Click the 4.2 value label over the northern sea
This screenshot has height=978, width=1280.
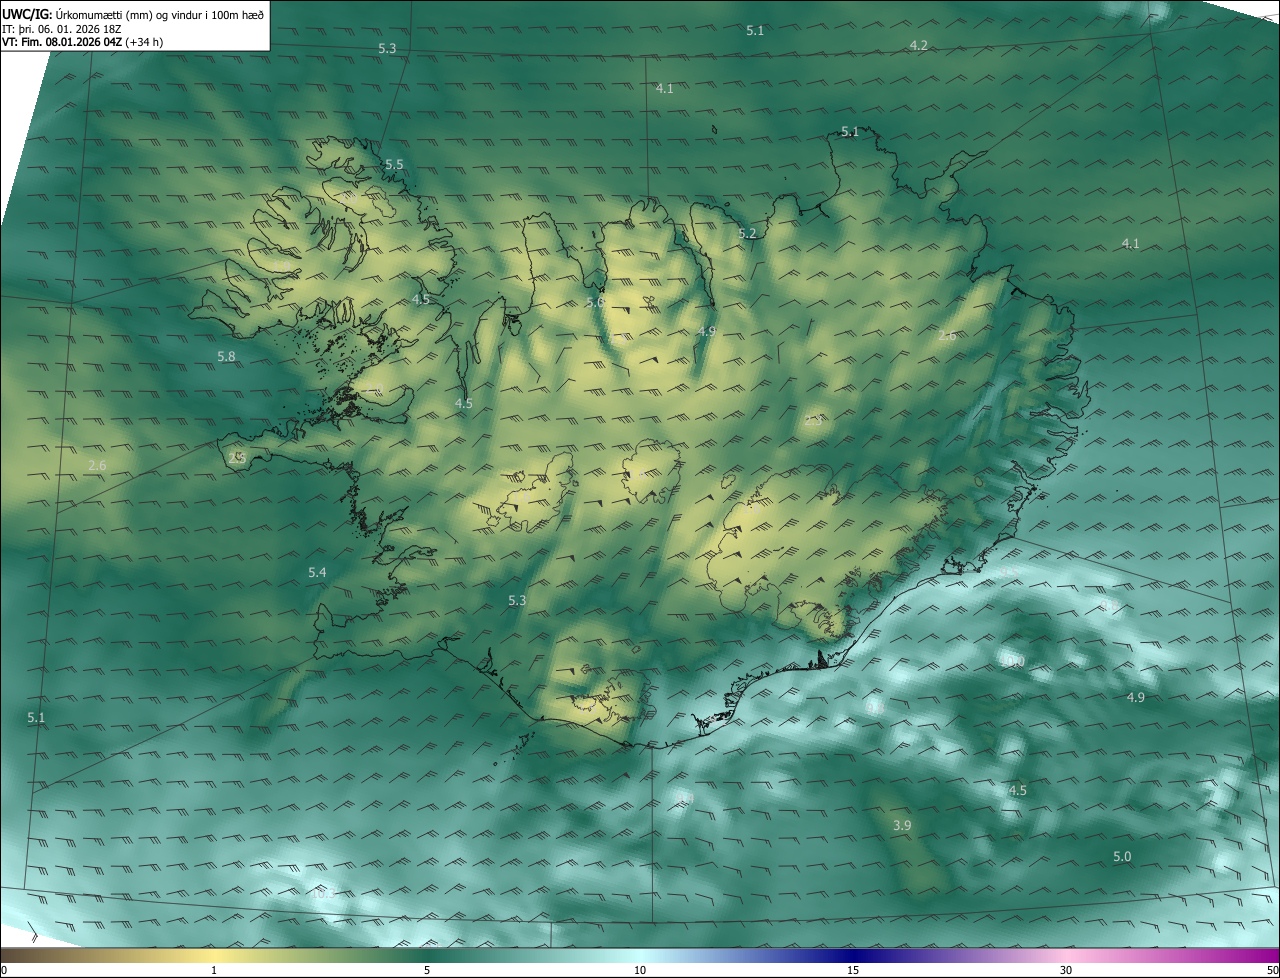tap(918, 45)
